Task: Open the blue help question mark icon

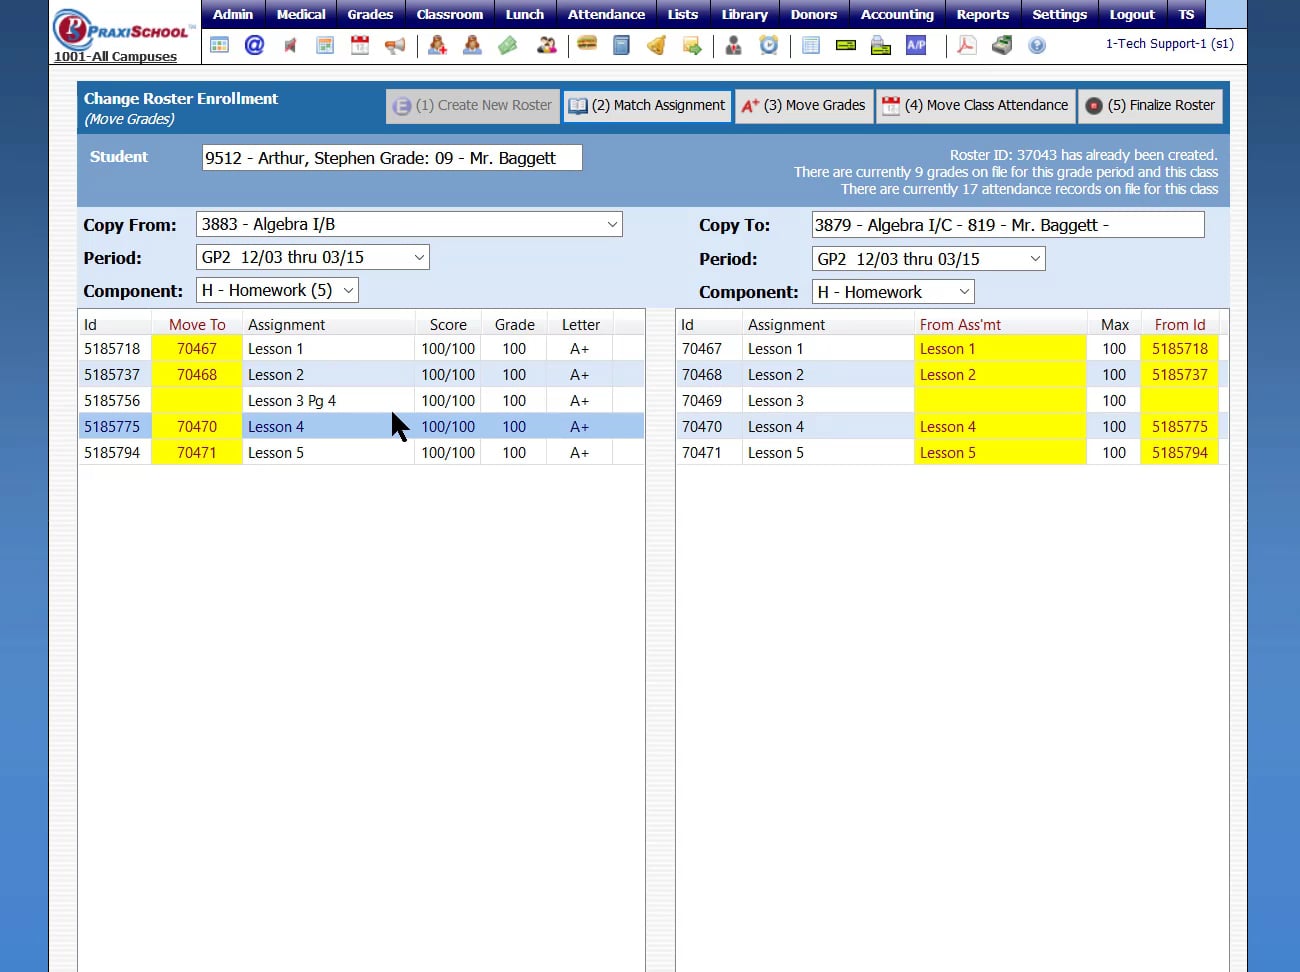Action: pos(1037,45)
